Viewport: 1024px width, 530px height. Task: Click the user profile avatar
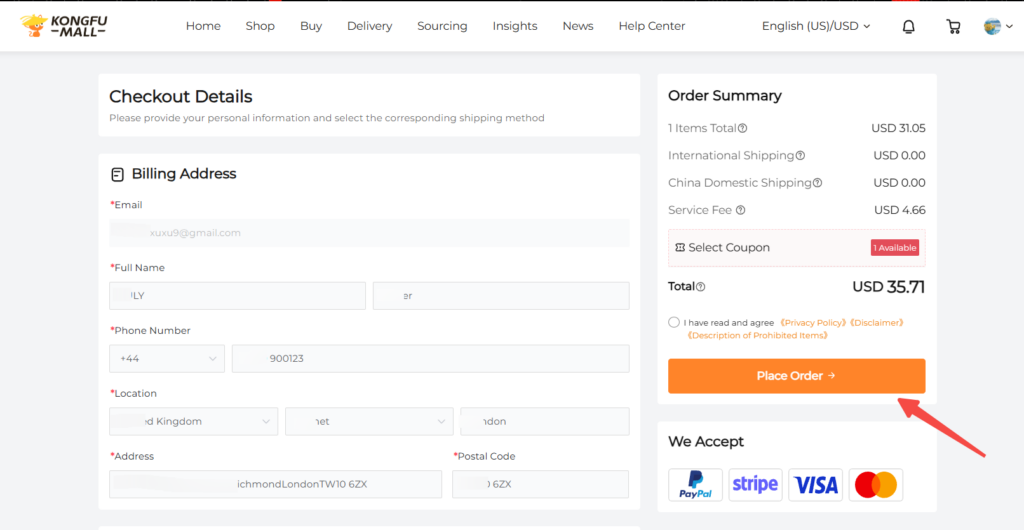993,27
